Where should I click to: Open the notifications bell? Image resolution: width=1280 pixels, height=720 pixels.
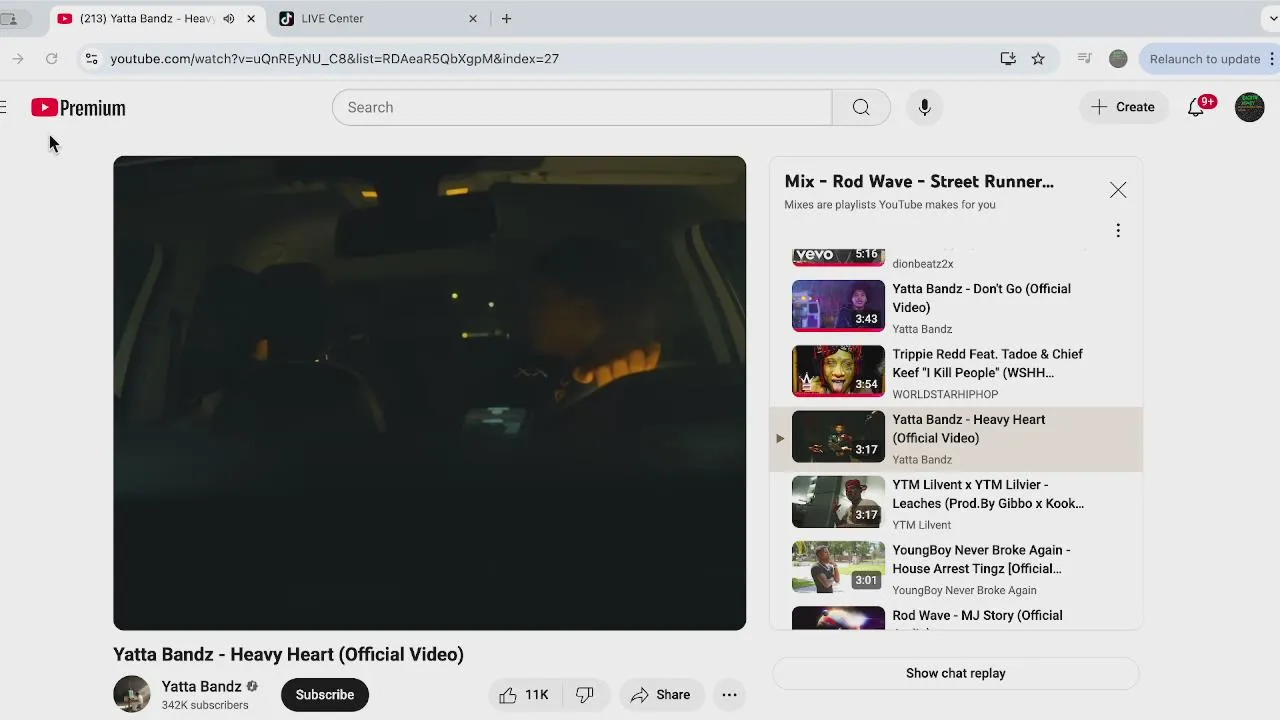[x=1196, y=107]
